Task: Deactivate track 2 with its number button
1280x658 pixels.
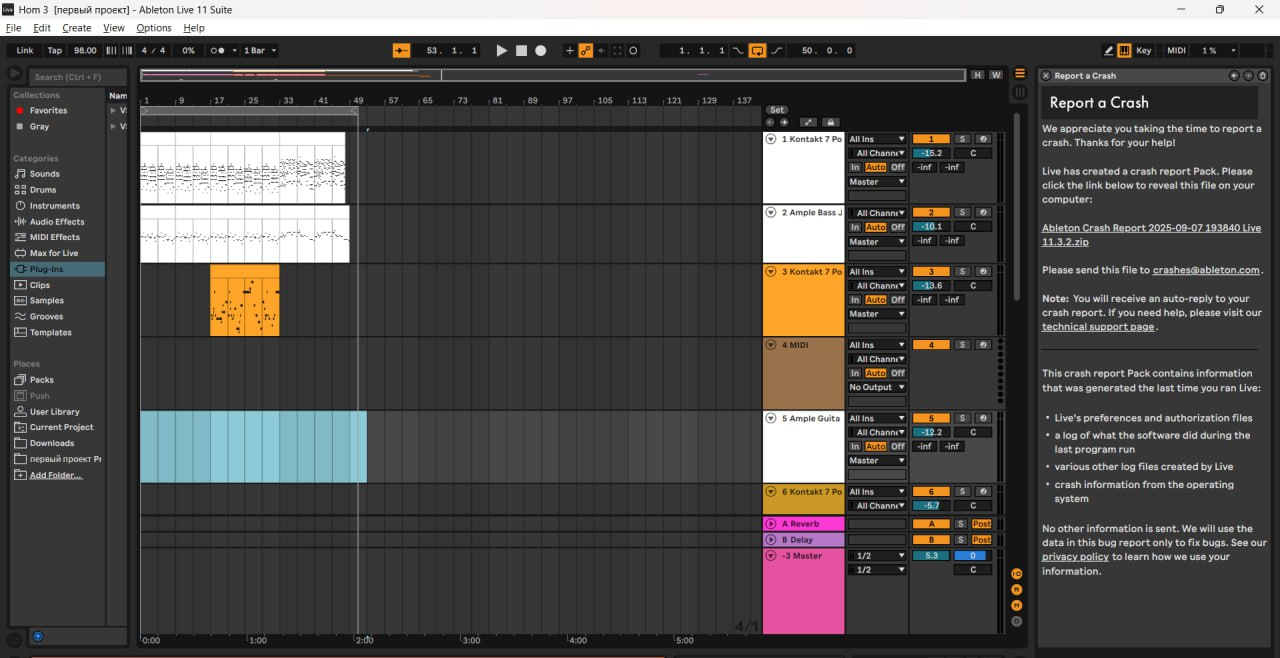Action: click(931, 212)
